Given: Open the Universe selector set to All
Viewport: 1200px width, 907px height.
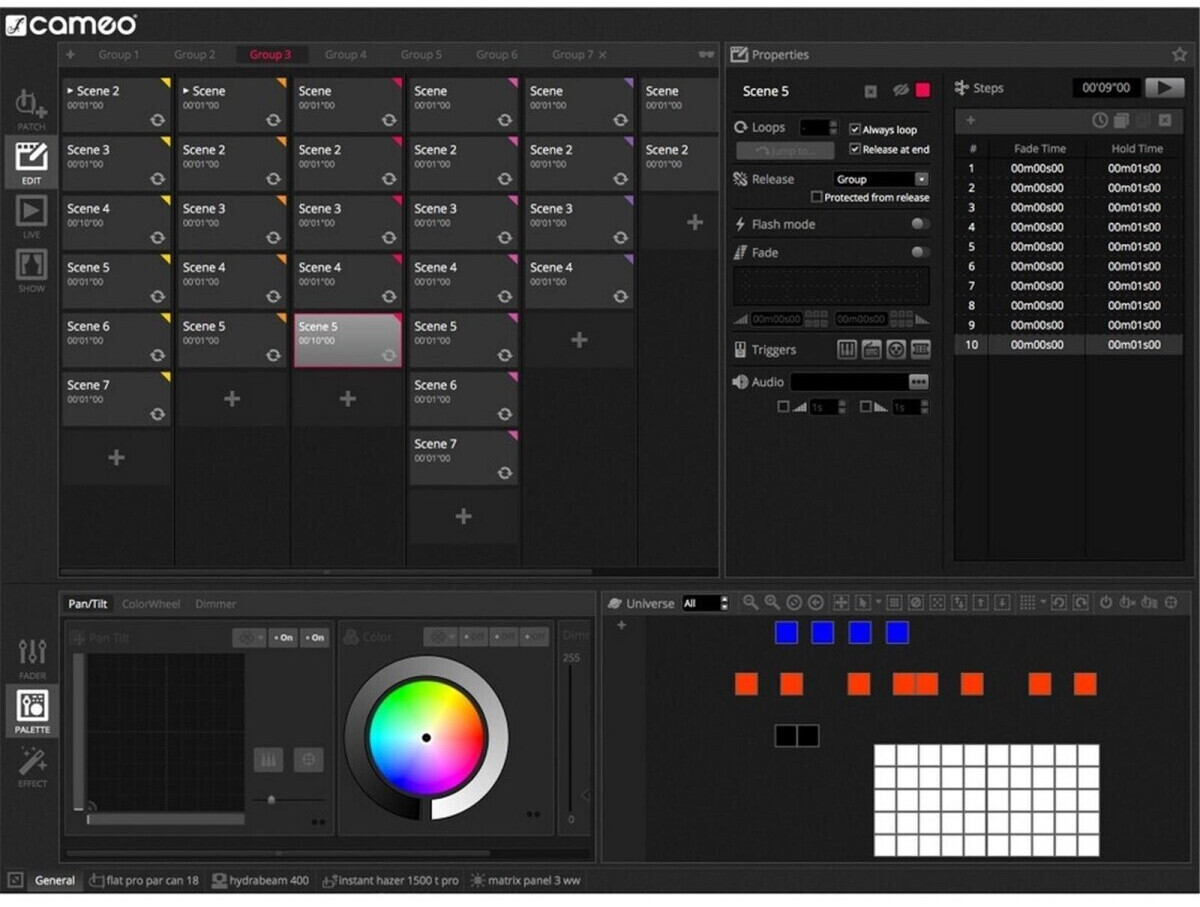Looking at the screenshot, I should [705, 603].
